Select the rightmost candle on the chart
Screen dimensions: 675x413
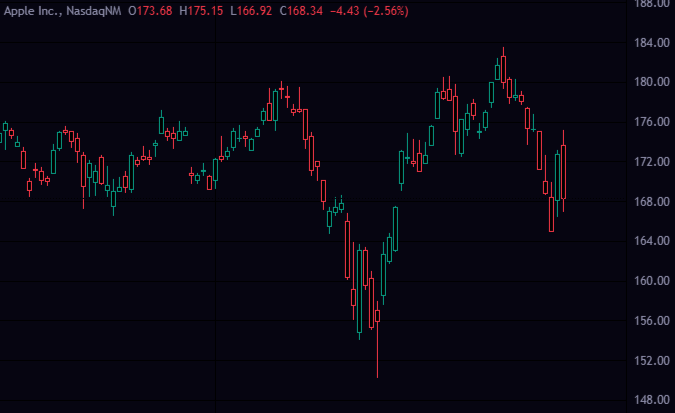[x=564, y=172]
